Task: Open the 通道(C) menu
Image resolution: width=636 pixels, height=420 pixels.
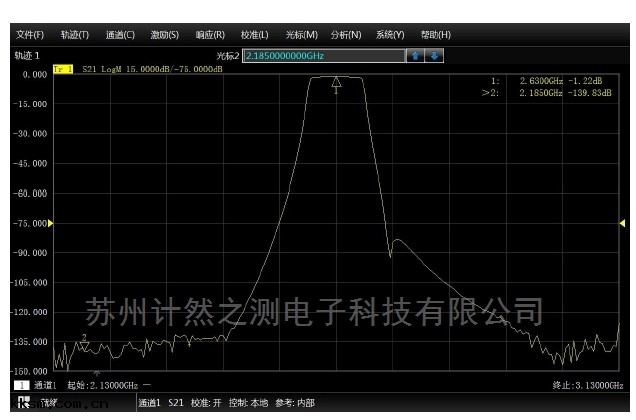Action: (120, 35)
